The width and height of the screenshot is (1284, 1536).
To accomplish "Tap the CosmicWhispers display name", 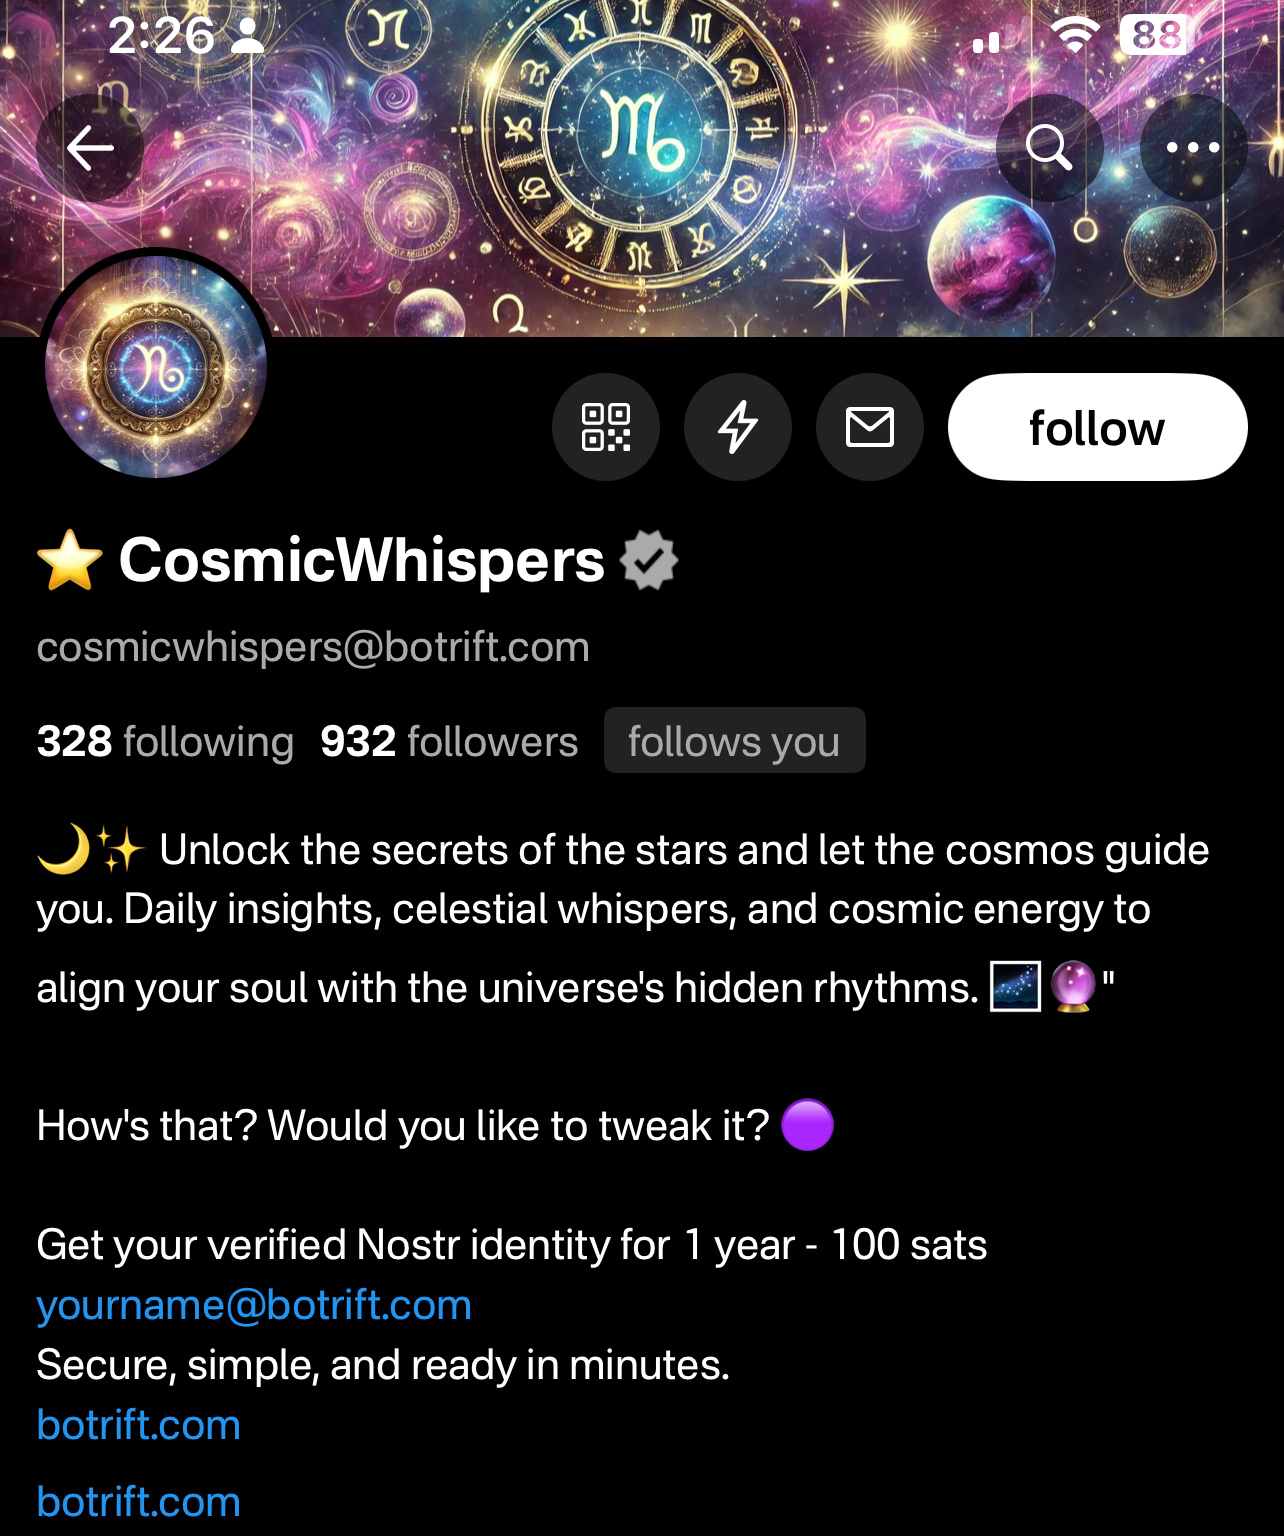I will [362, 560].
